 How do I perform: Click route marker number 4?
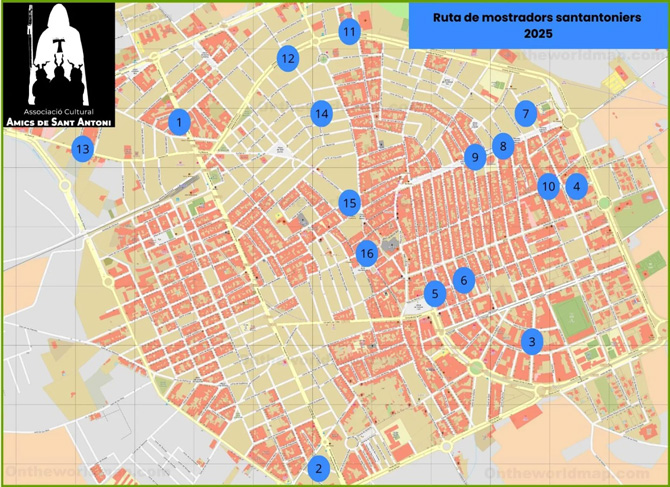[x=575, y=185]
